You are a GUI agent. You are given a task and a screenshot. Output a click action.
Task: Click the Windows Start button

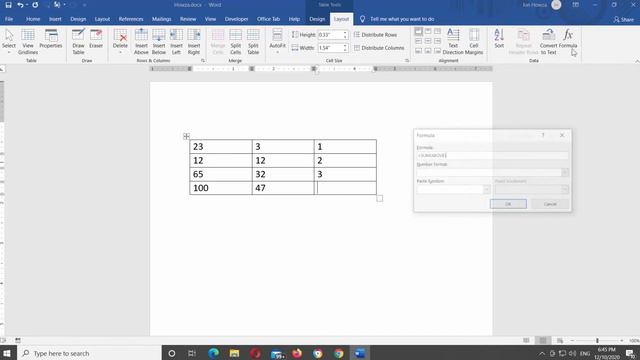(7, 353)
